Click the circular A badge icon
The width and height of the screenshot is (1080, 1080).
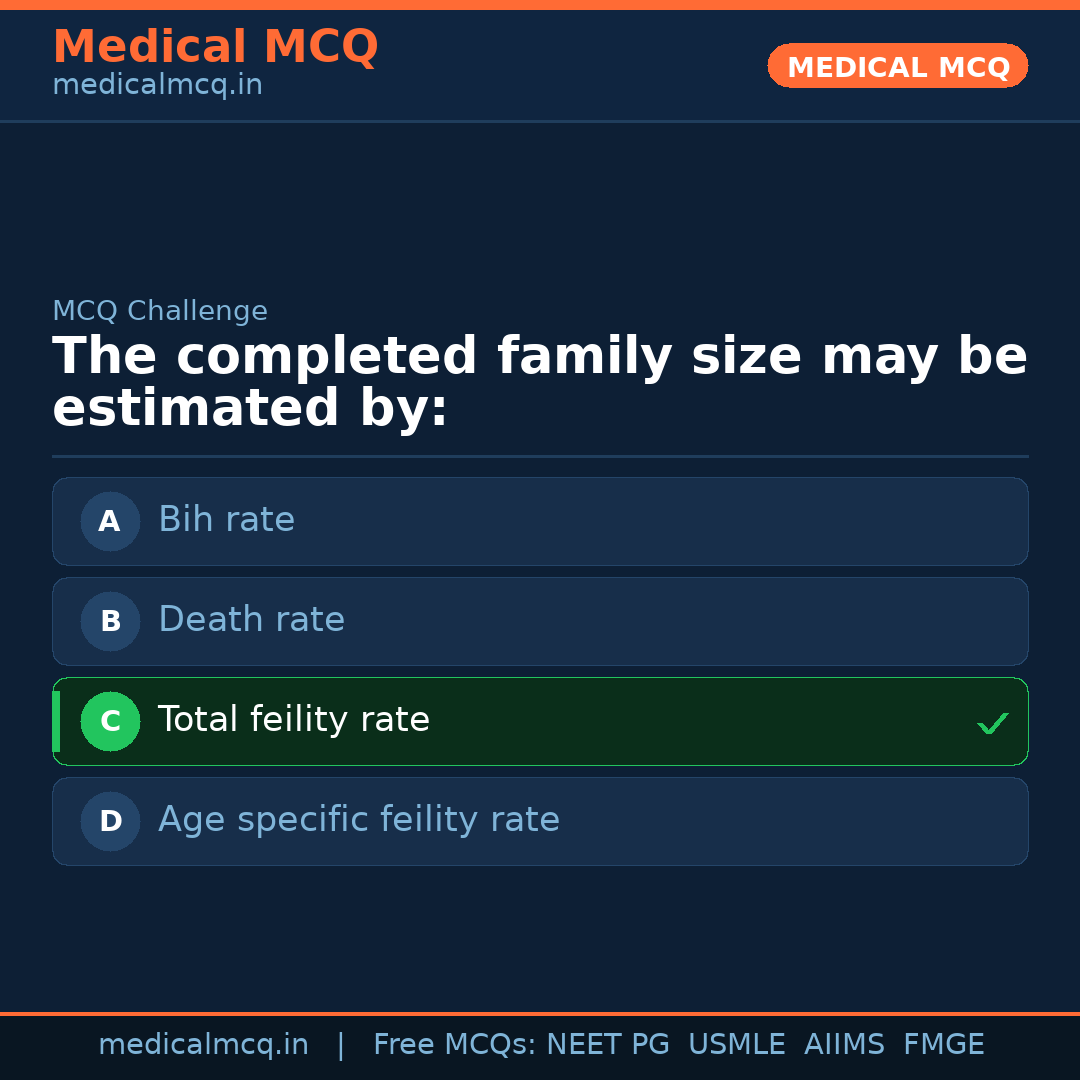point(110,521)
